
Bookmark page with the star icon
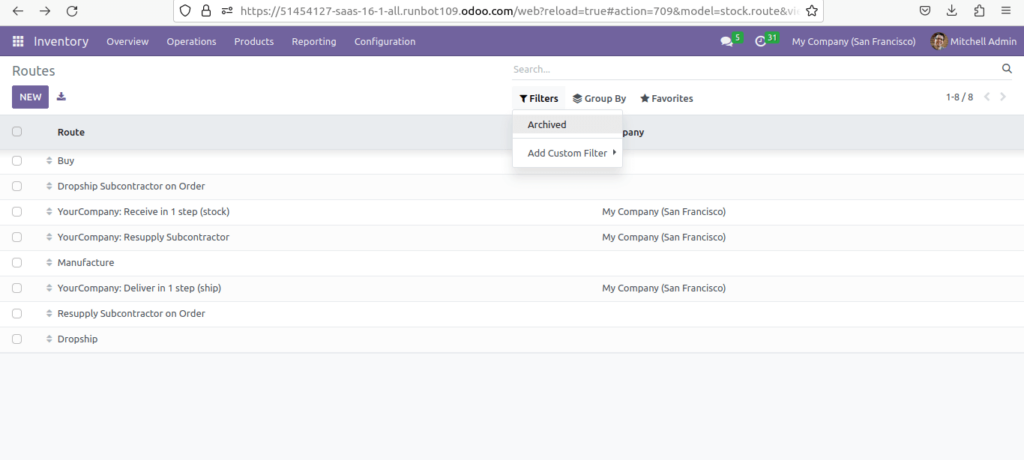pyautogui.click(x=812, y=10)
